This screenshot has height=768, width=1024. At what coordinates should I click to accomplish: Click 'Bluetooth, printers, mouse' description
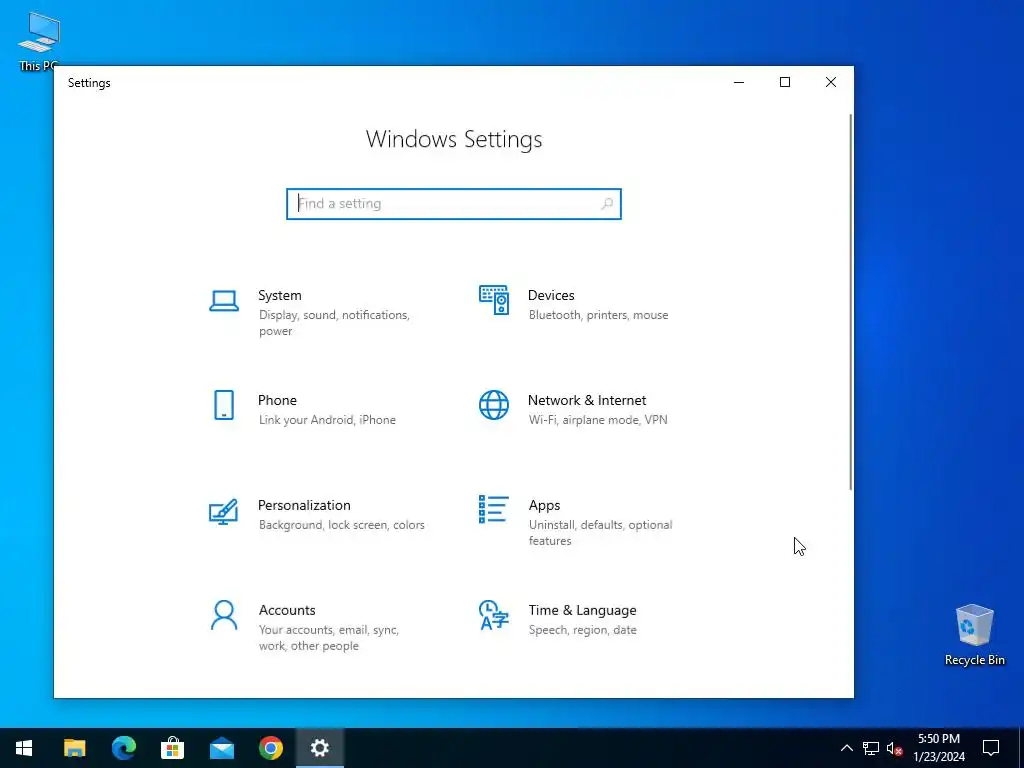tap(599, 315)
